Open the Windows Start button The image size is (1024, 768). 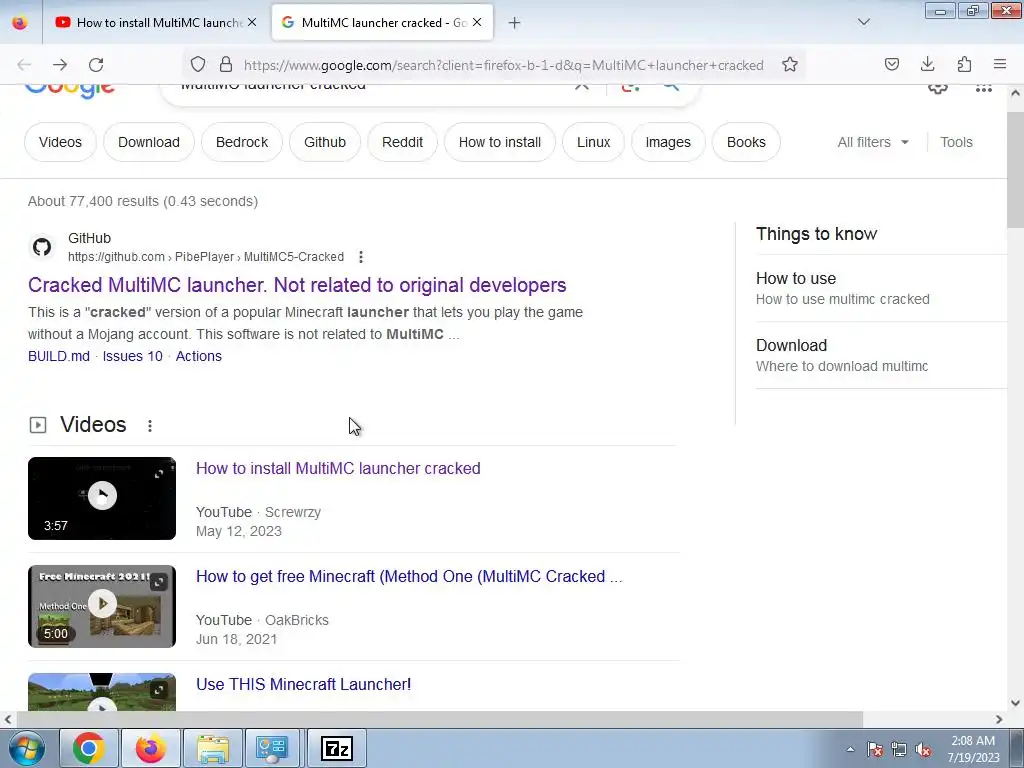click(25, 748)
